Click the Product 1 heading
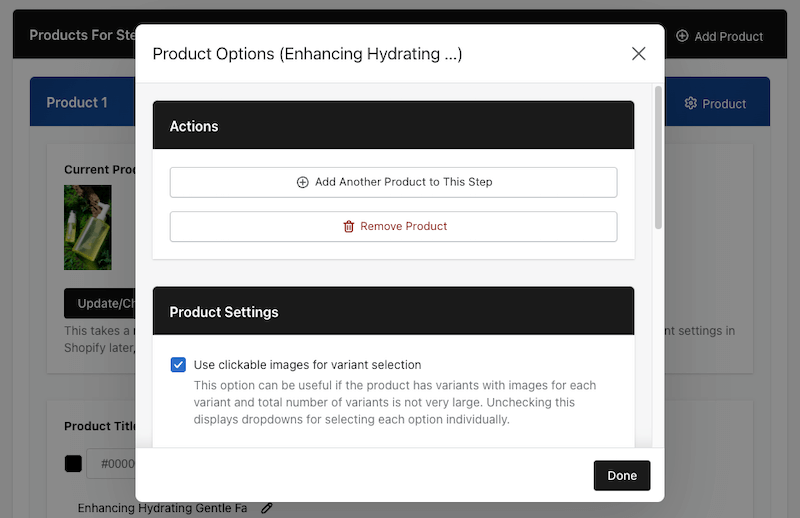Viewport: 800px width, 518px height. 77,103
